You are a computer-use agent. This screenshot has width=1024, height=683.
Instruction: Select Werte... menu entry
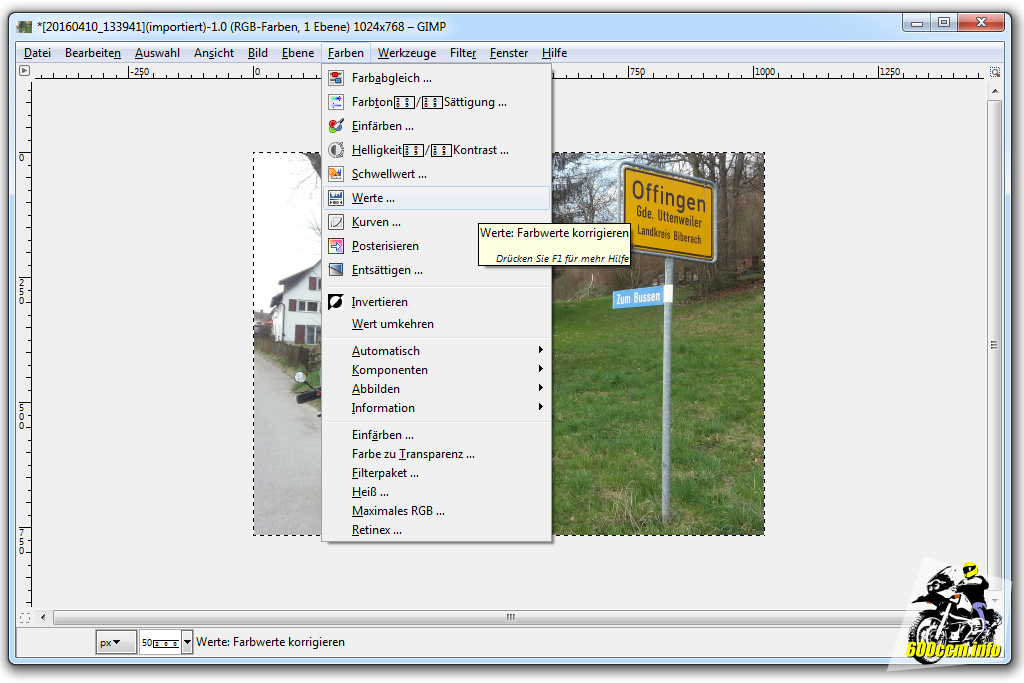(373, 198)
